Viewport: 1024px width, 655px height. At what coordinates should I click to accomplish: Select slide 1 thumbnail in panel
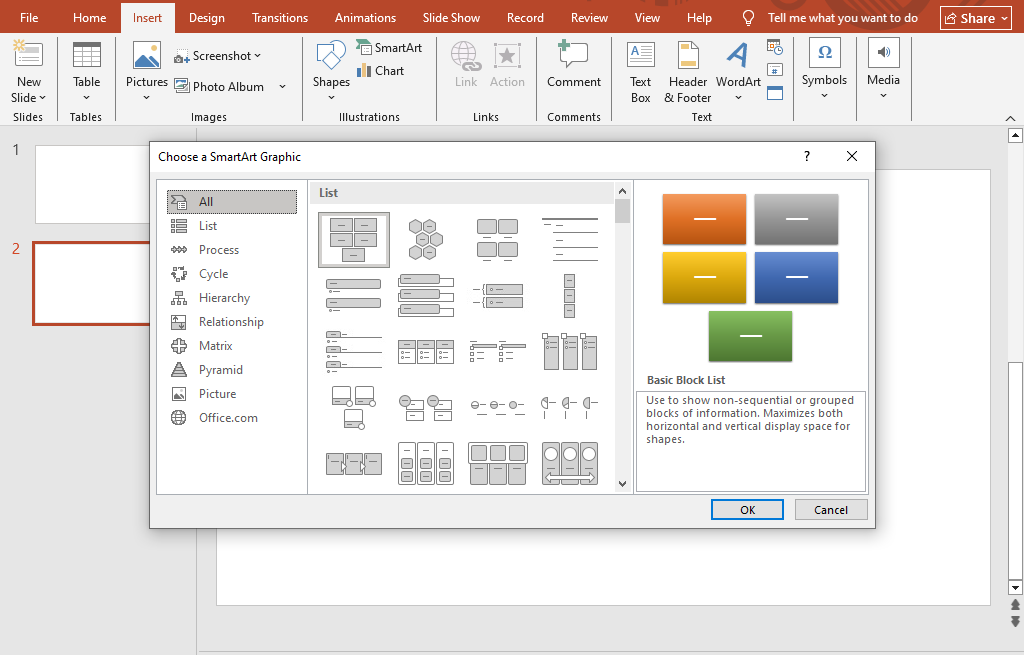point(93,184)
